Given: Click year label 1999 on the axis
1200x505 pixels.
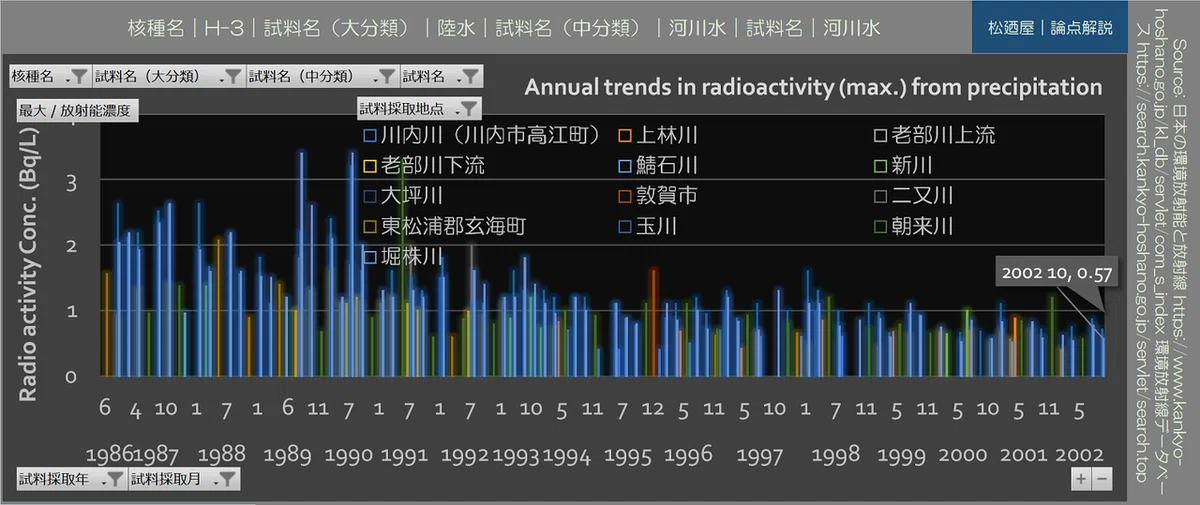Looking at the screenshot, I should tap(902, 456).
